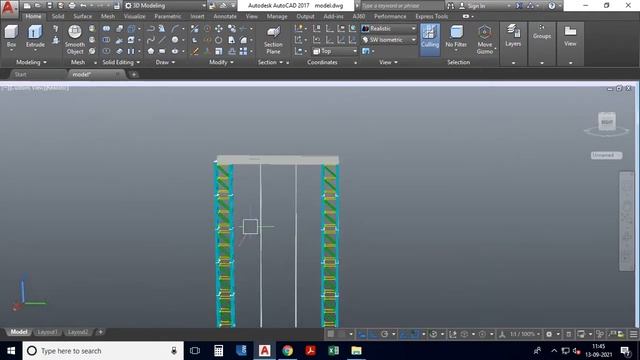Switch to the Visualize ribbon tab
This screenshot has height=360, width=640.
pyautogui.click(x=134, y=16)
